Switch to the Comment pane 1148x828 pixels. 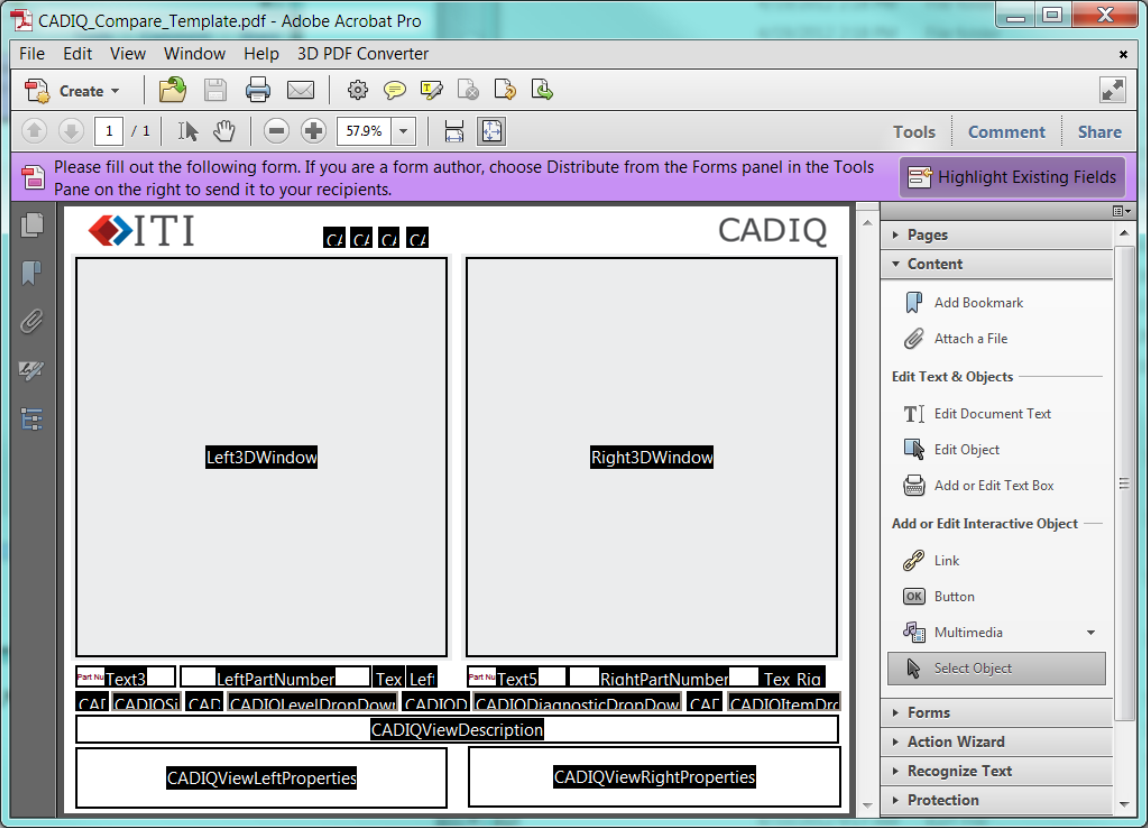(x=1005, y=131)
